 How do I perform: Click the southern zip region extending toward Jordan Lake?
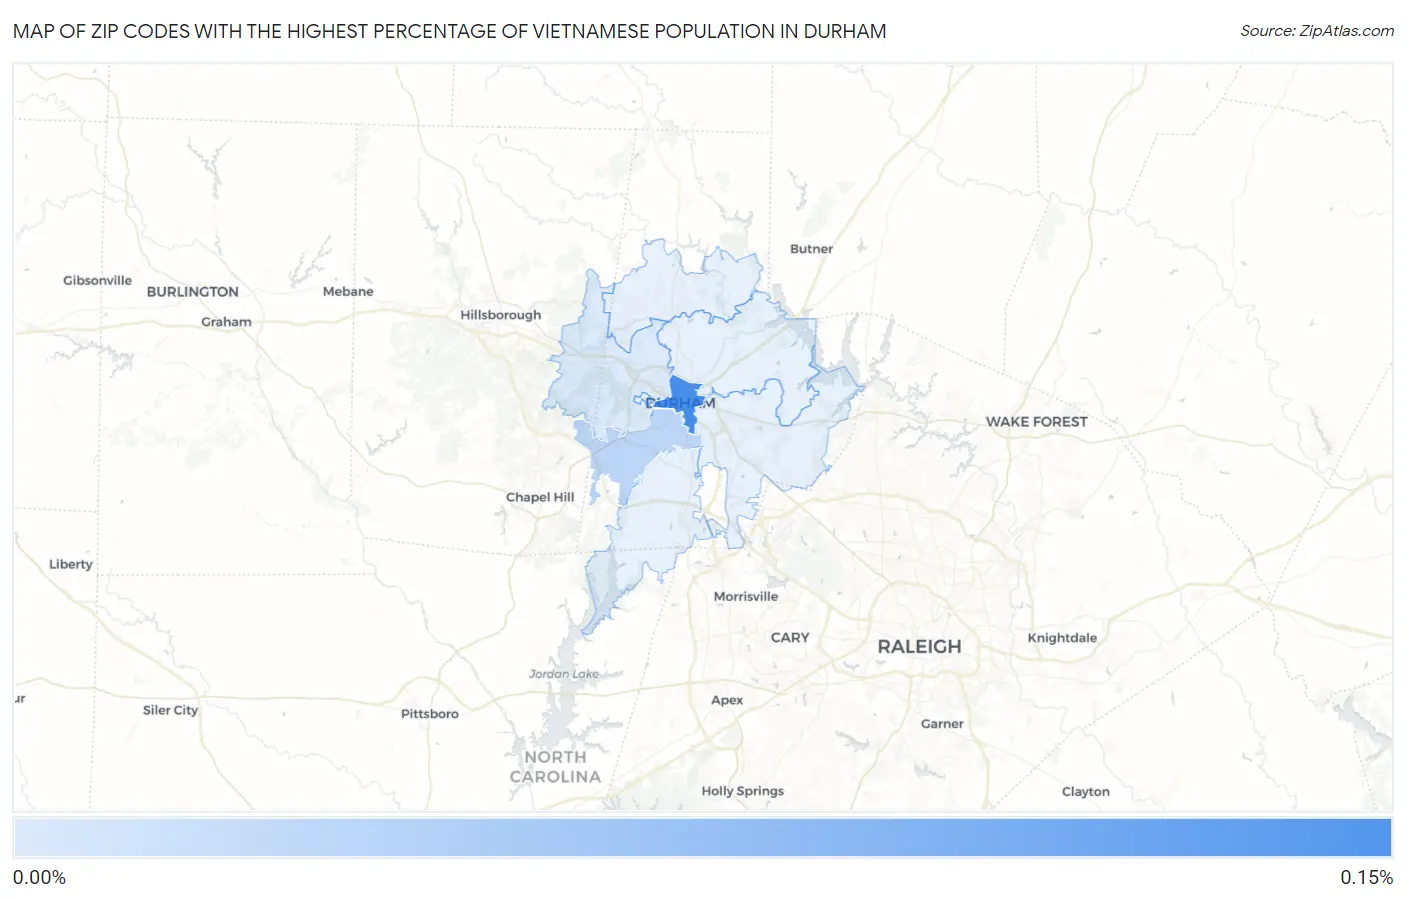point(640,540)
